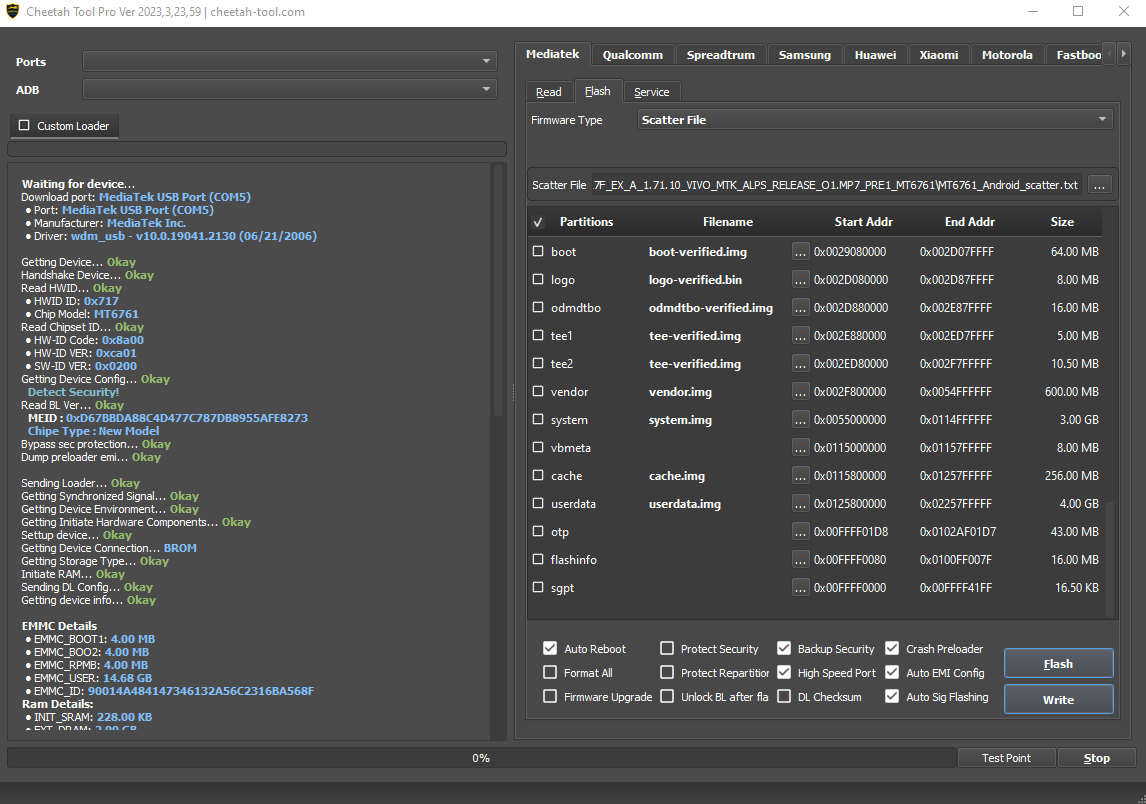
Task: Enable the Firmware Upgrade option
Action: click(x=550, y=696)
